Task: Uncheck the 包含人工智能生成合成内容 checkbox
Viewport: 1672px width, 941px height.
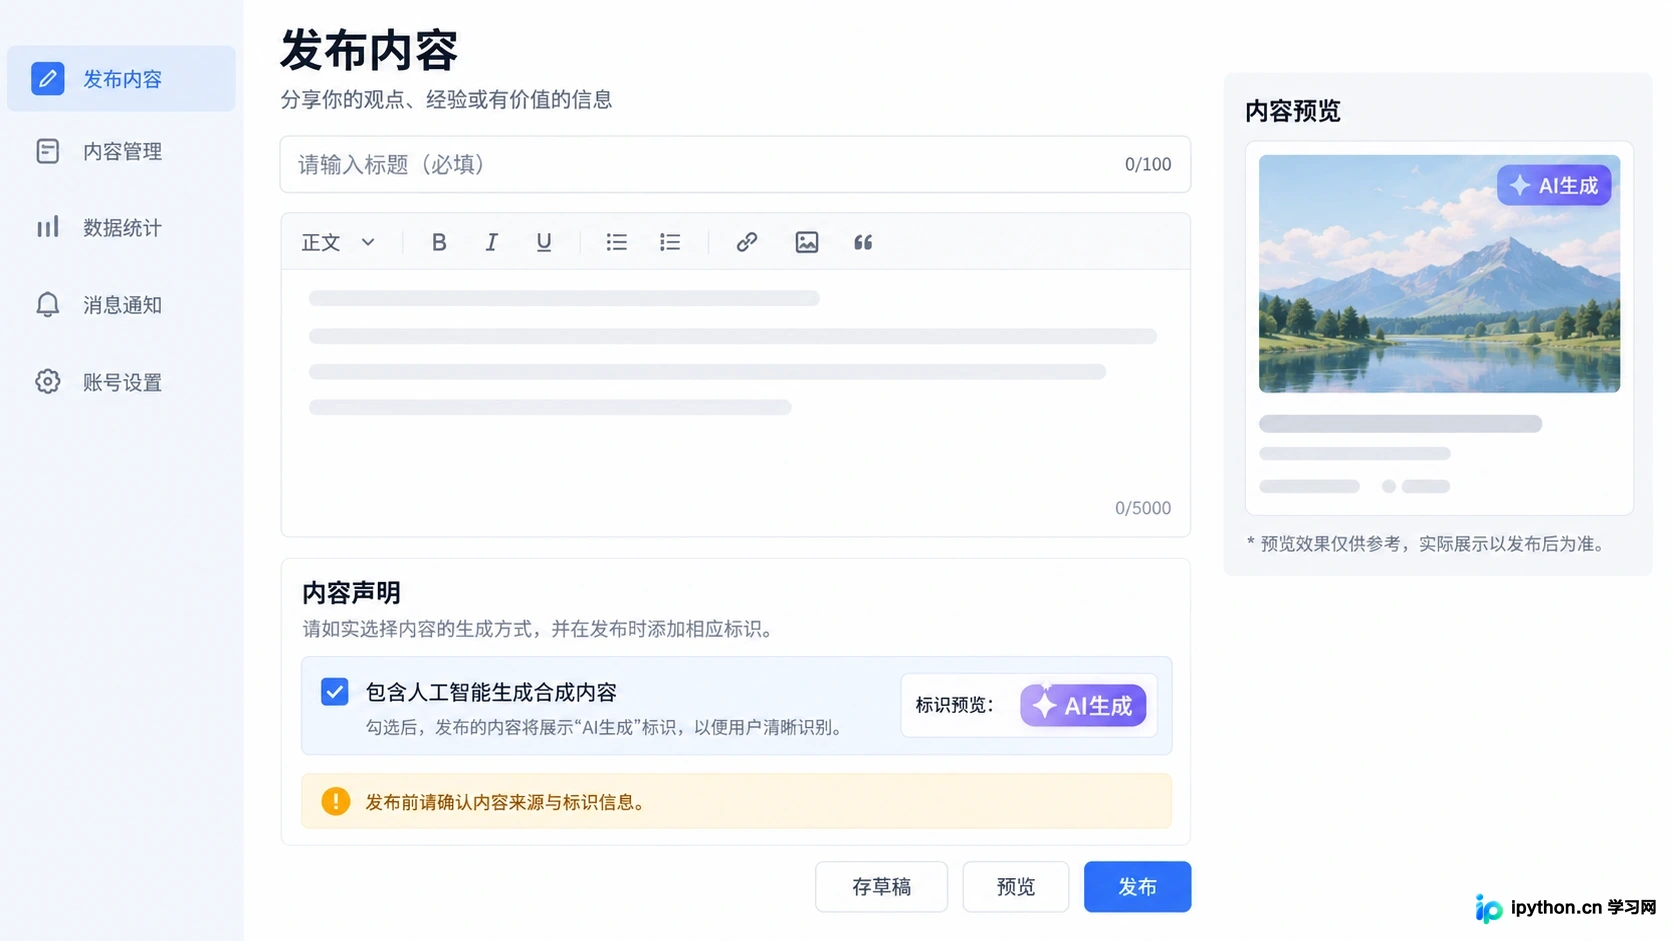Action: click(335, 691)
